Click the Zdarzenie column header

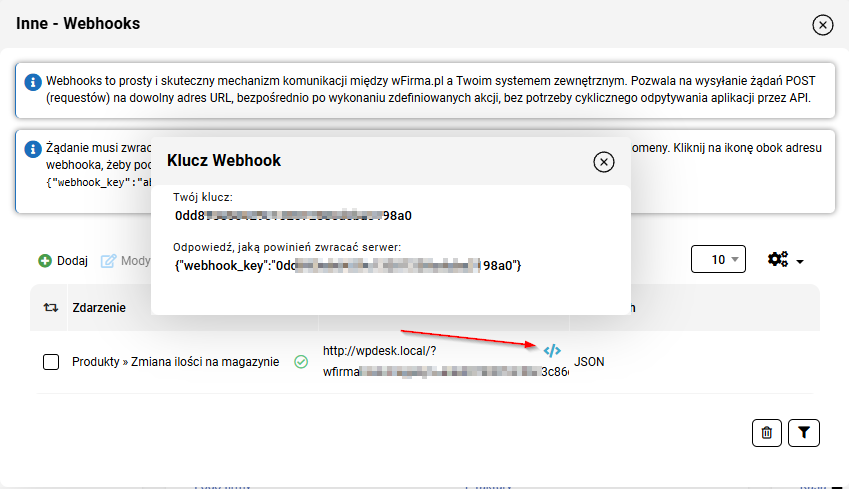(99, 308)
